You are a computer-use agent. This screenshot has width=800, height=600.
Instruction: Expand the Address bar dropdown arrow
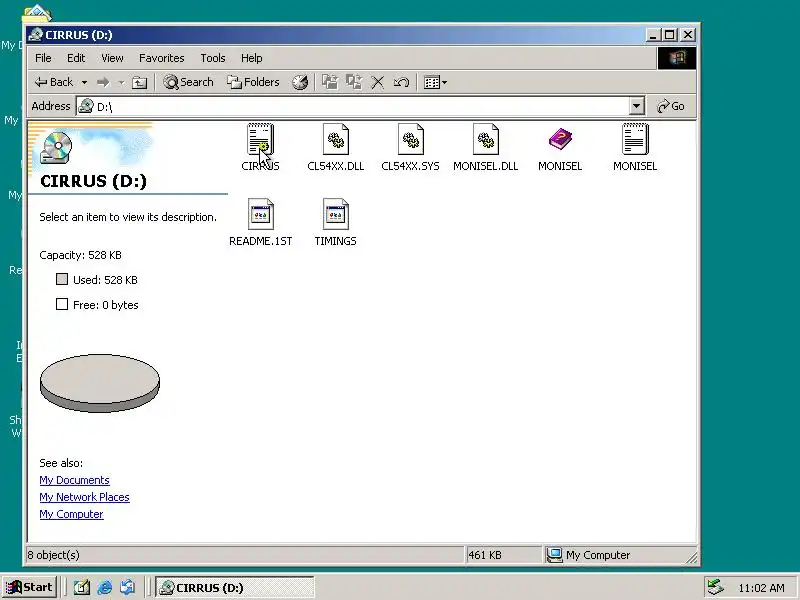tap(636, 106)
